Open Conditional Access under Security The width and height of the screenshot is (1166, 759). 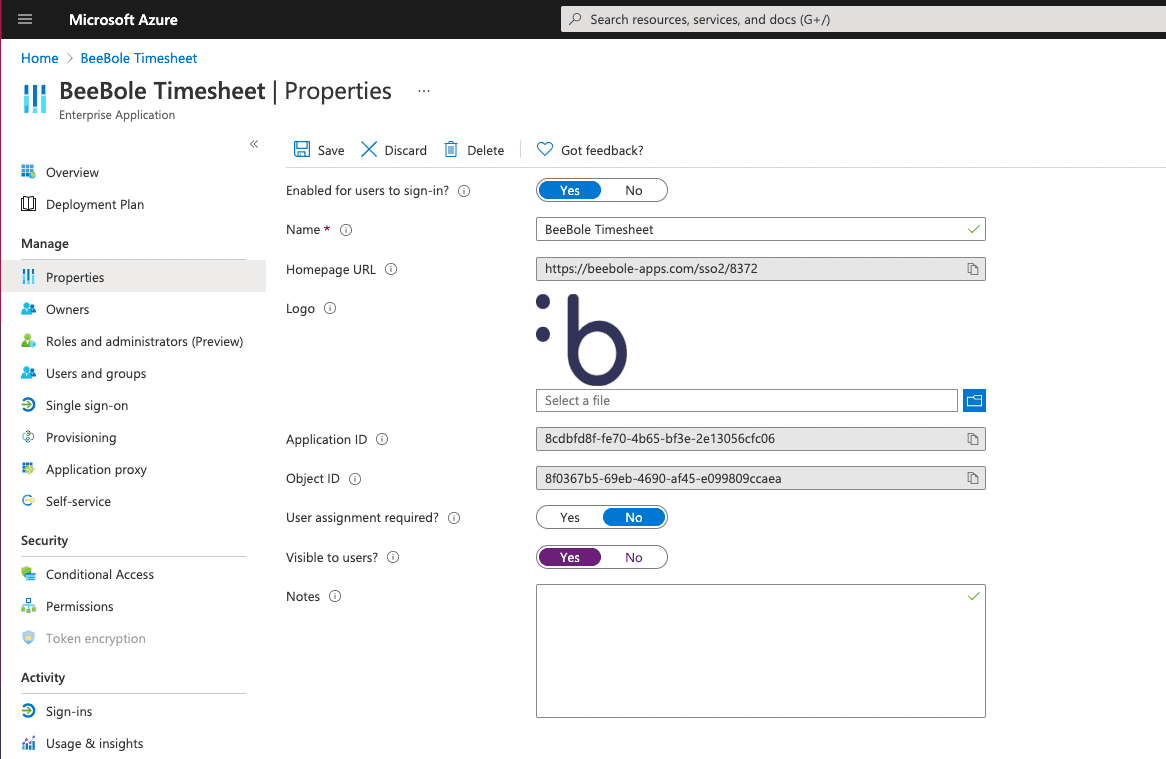(x=99, y=574)
